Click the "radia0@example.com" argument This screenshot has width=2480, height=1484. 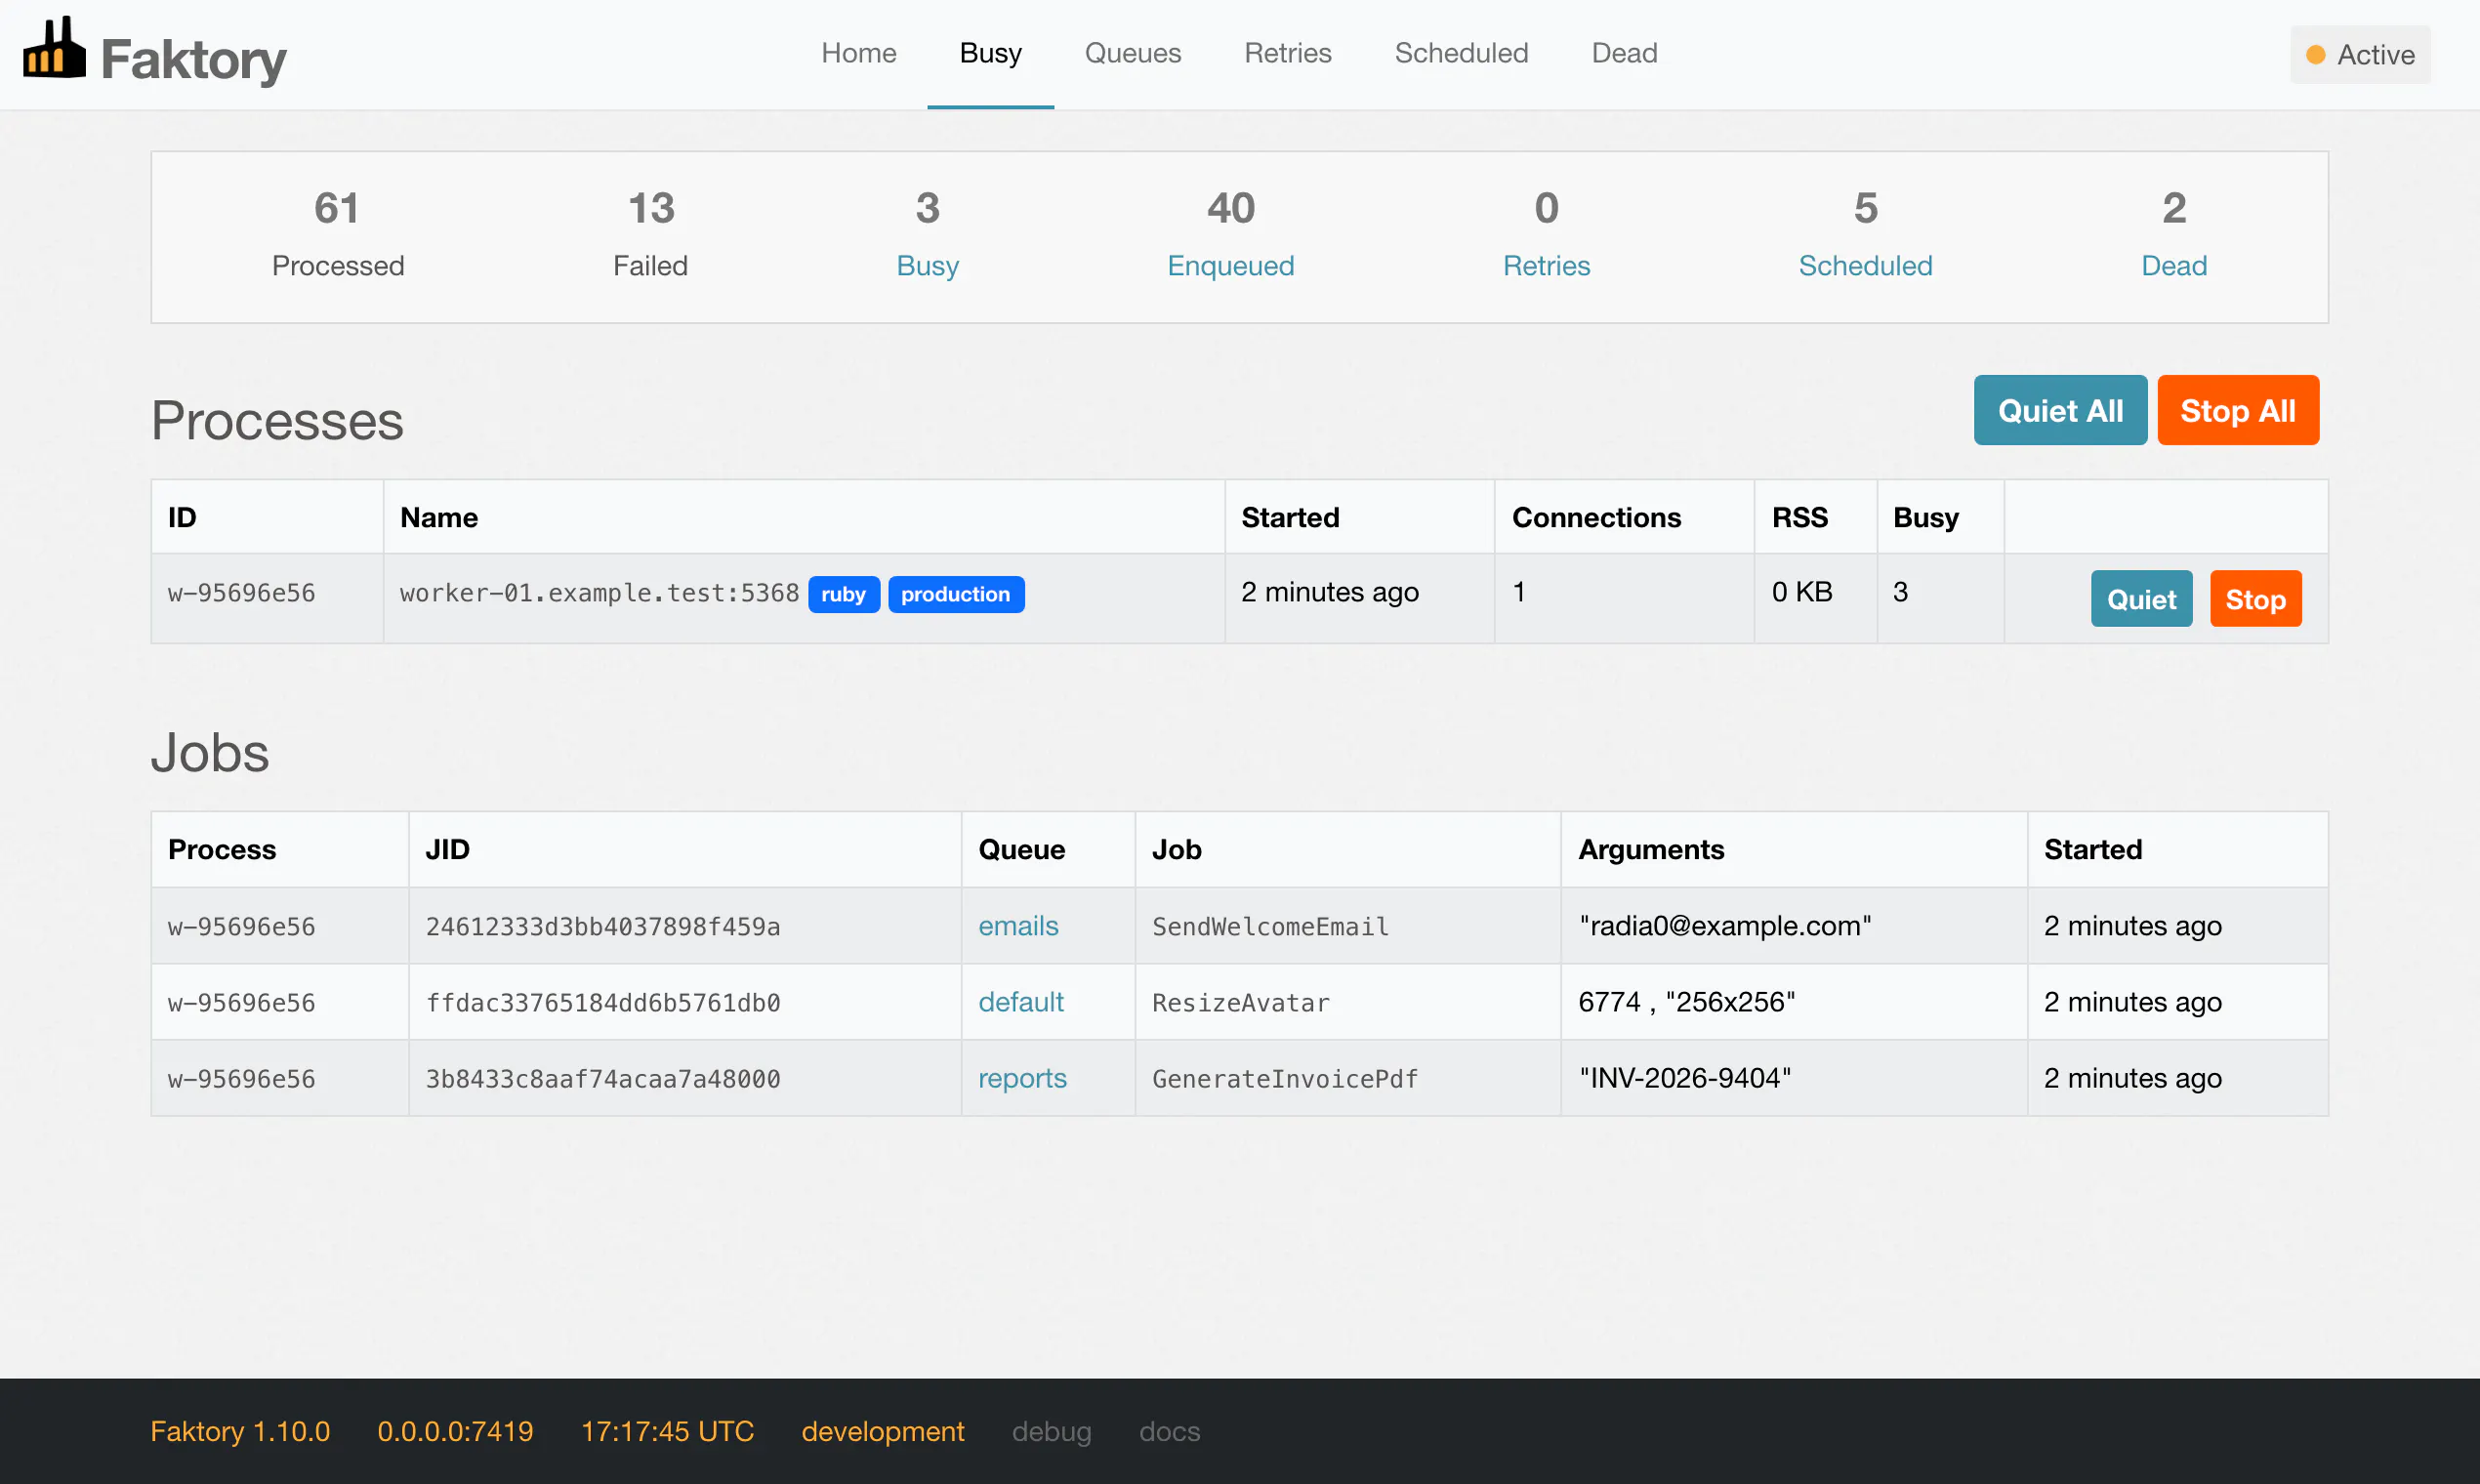(x=1724, y=926)
